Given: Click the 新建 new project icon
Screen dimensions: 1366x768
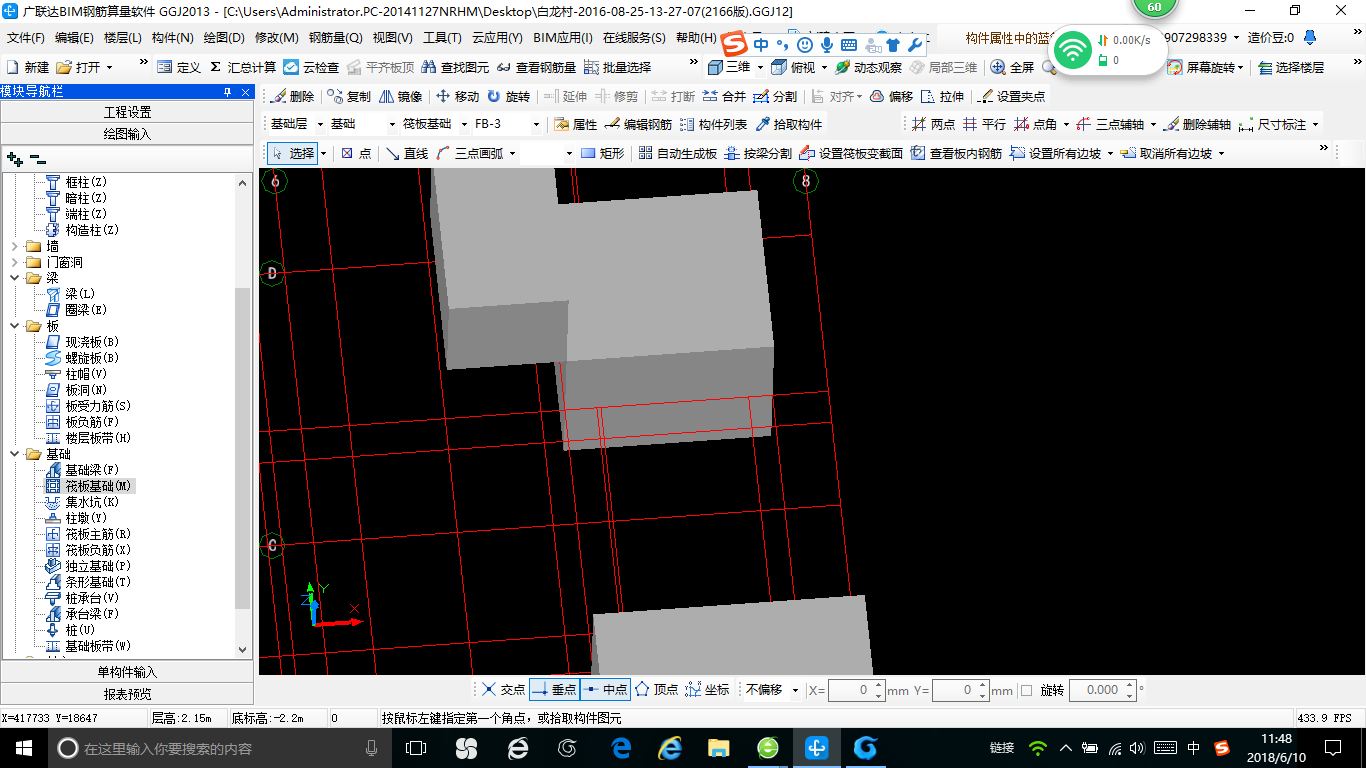Looking at the screenshot, I should 28,67.
